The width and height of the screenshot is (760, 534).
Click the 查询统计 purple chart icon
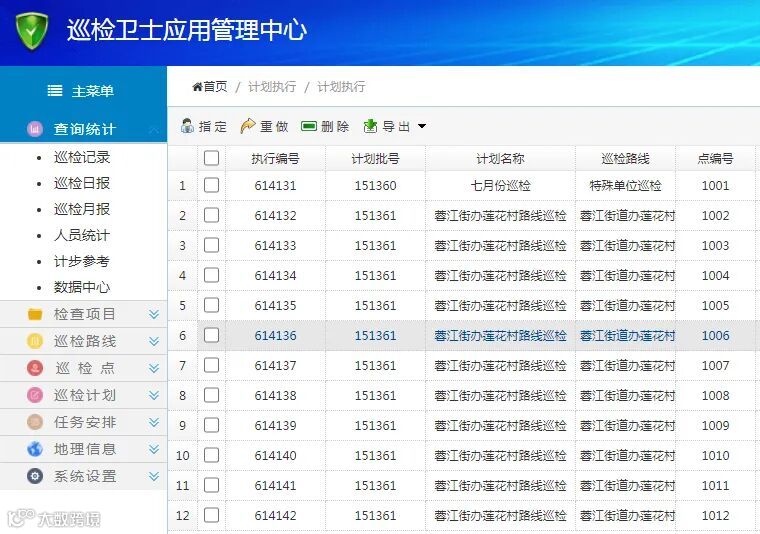pyautogui.click(x=35, y=129)
